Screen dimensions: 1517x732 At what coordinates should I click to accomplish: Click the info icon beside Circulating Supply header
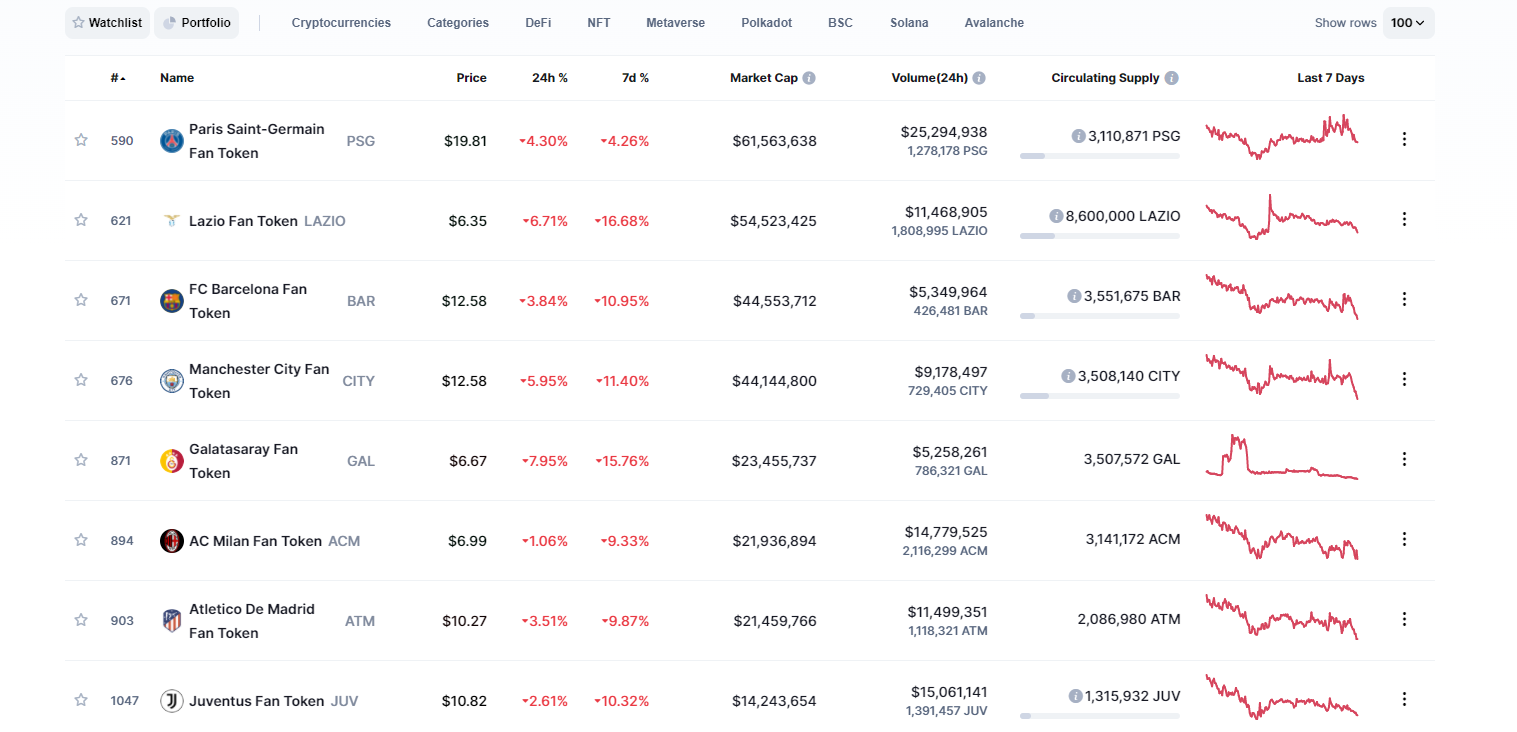click(x=1171, y=78)
